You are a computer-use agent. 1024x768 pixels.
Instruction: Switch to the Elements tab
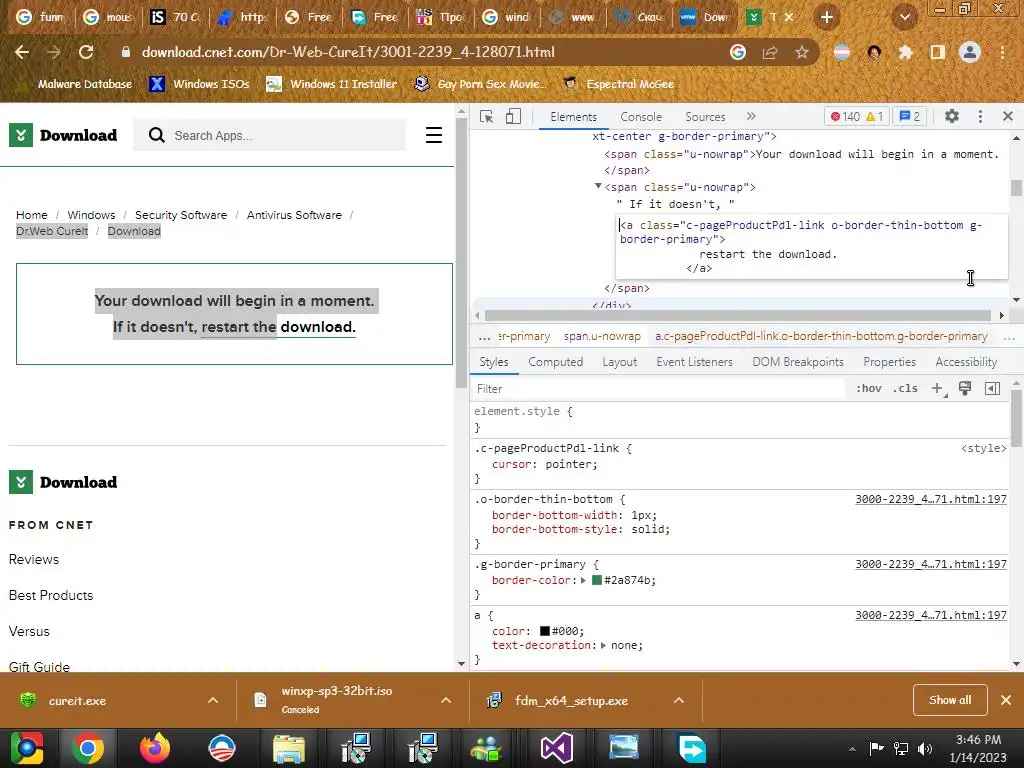[x=573, y=117]
